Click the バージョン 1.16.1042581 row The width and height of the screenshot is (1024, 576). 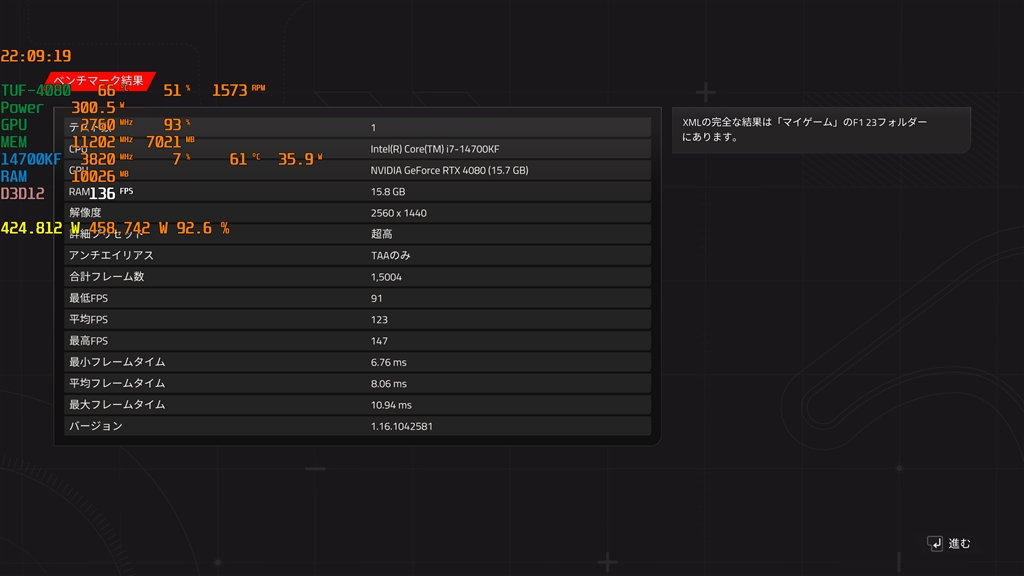(357, 426)
